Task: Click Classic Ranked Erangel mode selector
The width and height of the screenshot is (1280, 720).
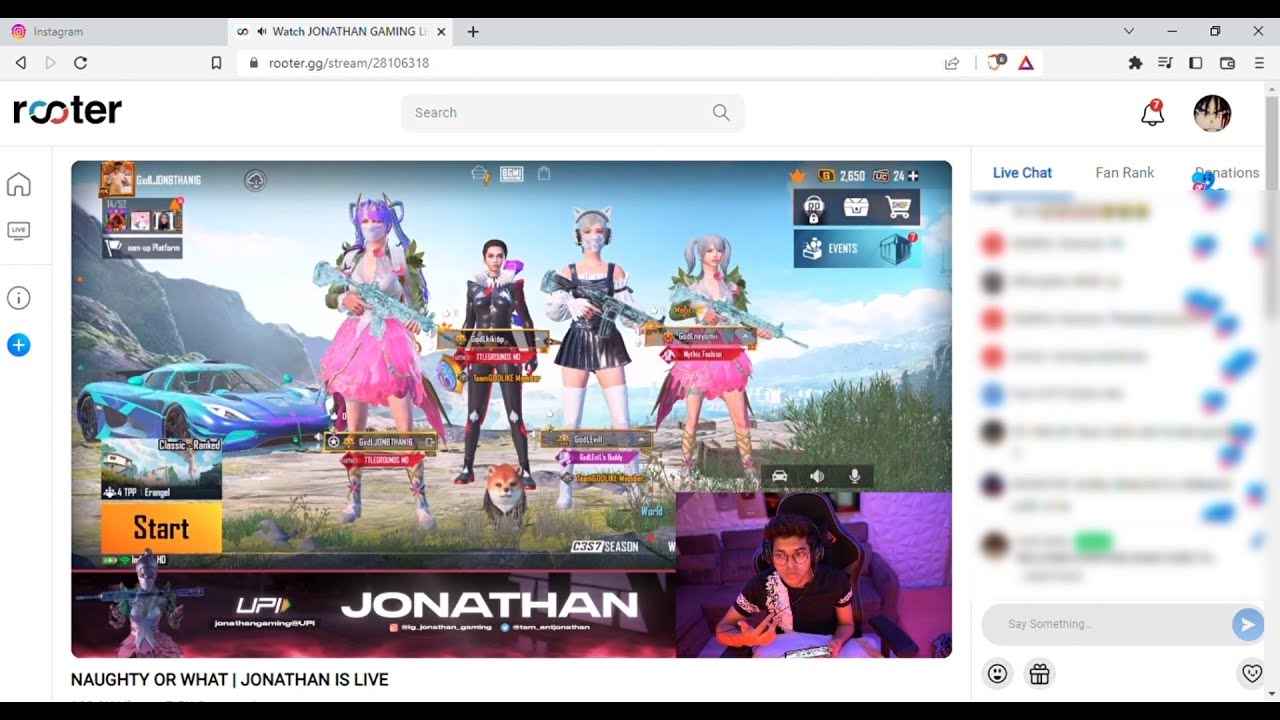Action: point(161,468)
